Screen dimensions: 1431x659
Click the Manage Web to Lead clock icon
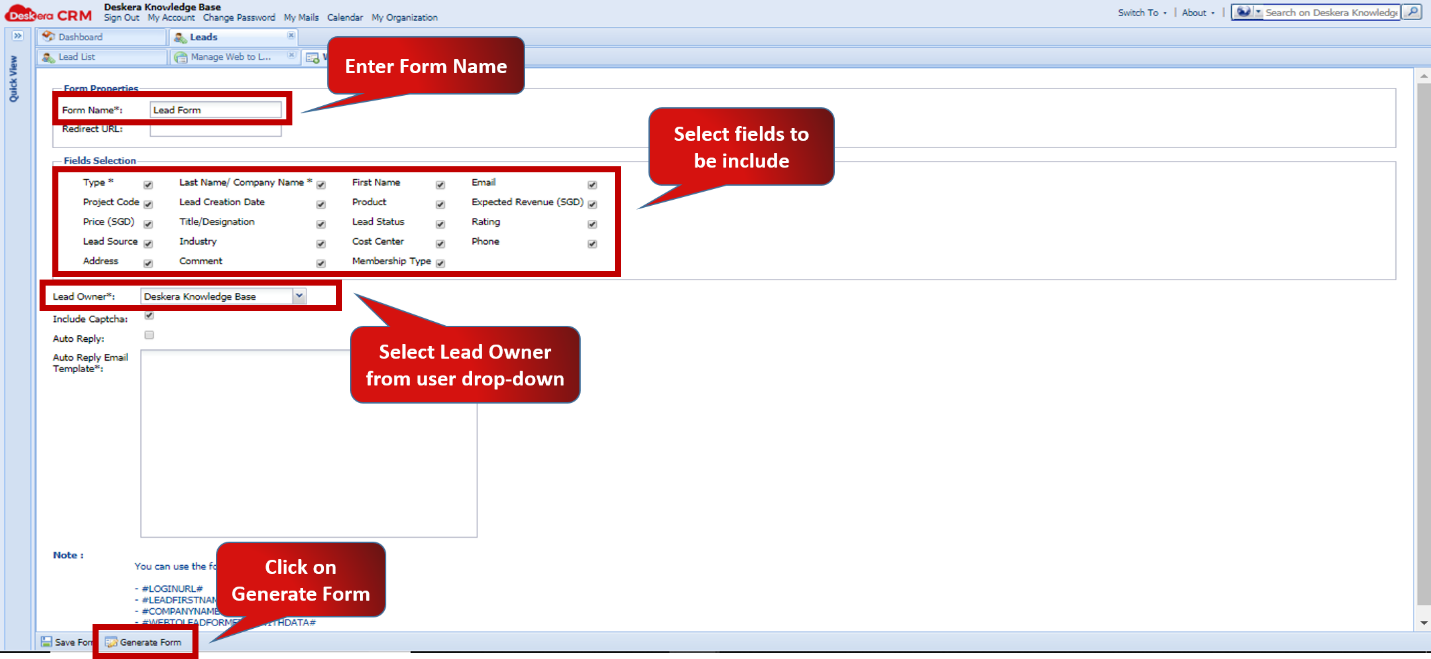tap(183, 57)
